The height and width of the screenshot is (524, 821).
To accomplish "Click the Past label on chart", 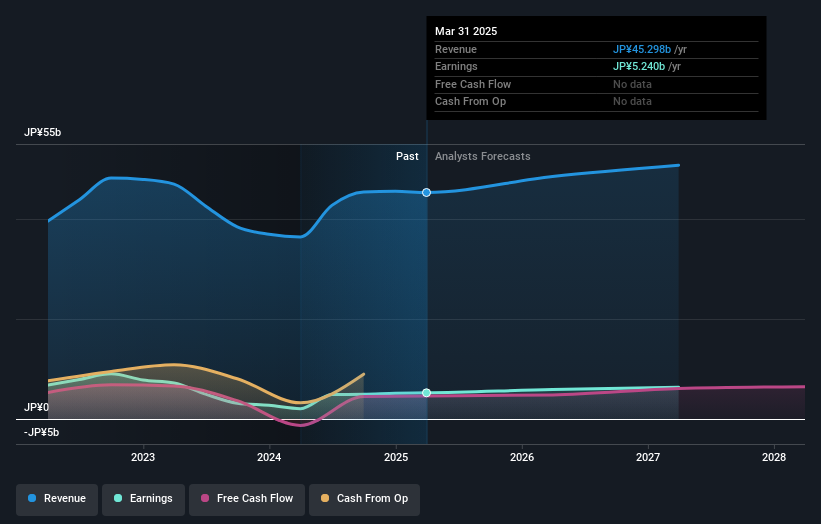I will (407, 157).
